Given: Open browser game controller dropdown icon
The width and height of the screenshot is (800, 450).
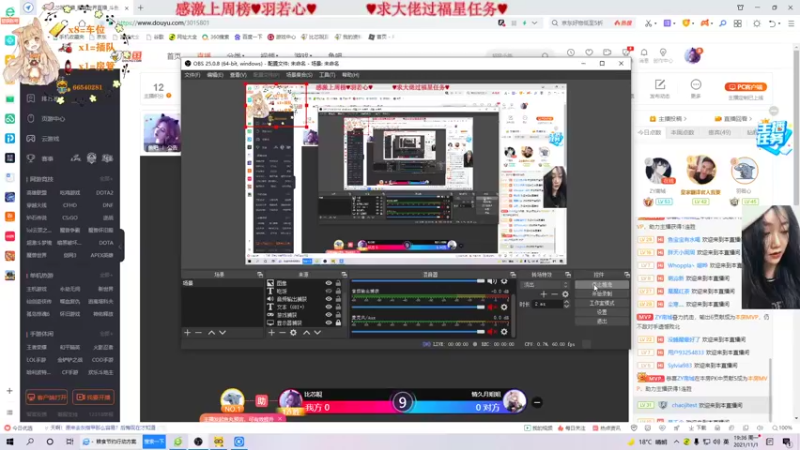Looking at the screenshot, I should click(x=706, y=23).
